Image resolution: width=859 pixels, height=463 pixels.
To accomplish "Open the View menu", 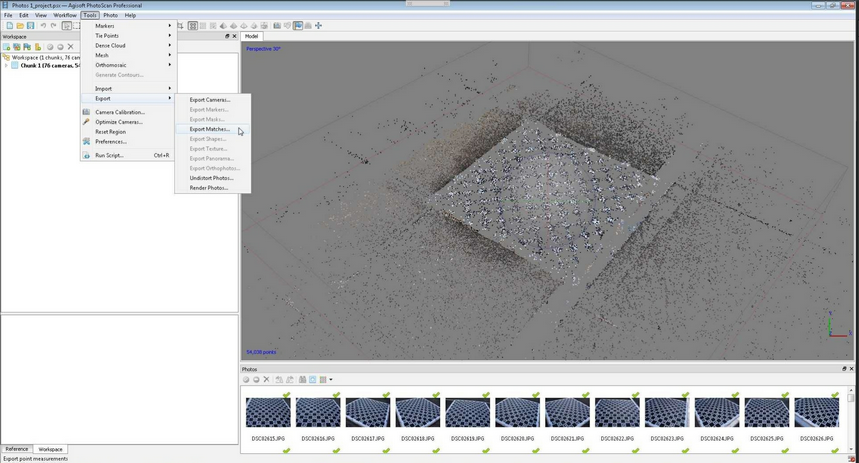I will pos(41,15).
